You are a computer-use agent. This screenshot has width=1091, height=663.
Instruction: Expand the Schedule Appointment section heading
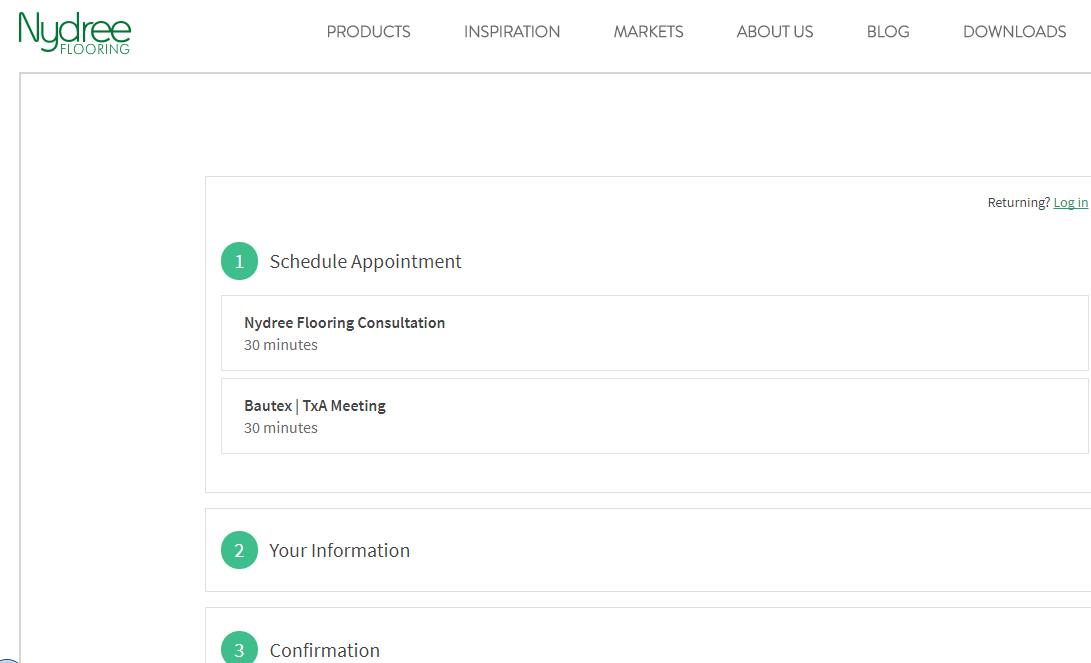365,262
